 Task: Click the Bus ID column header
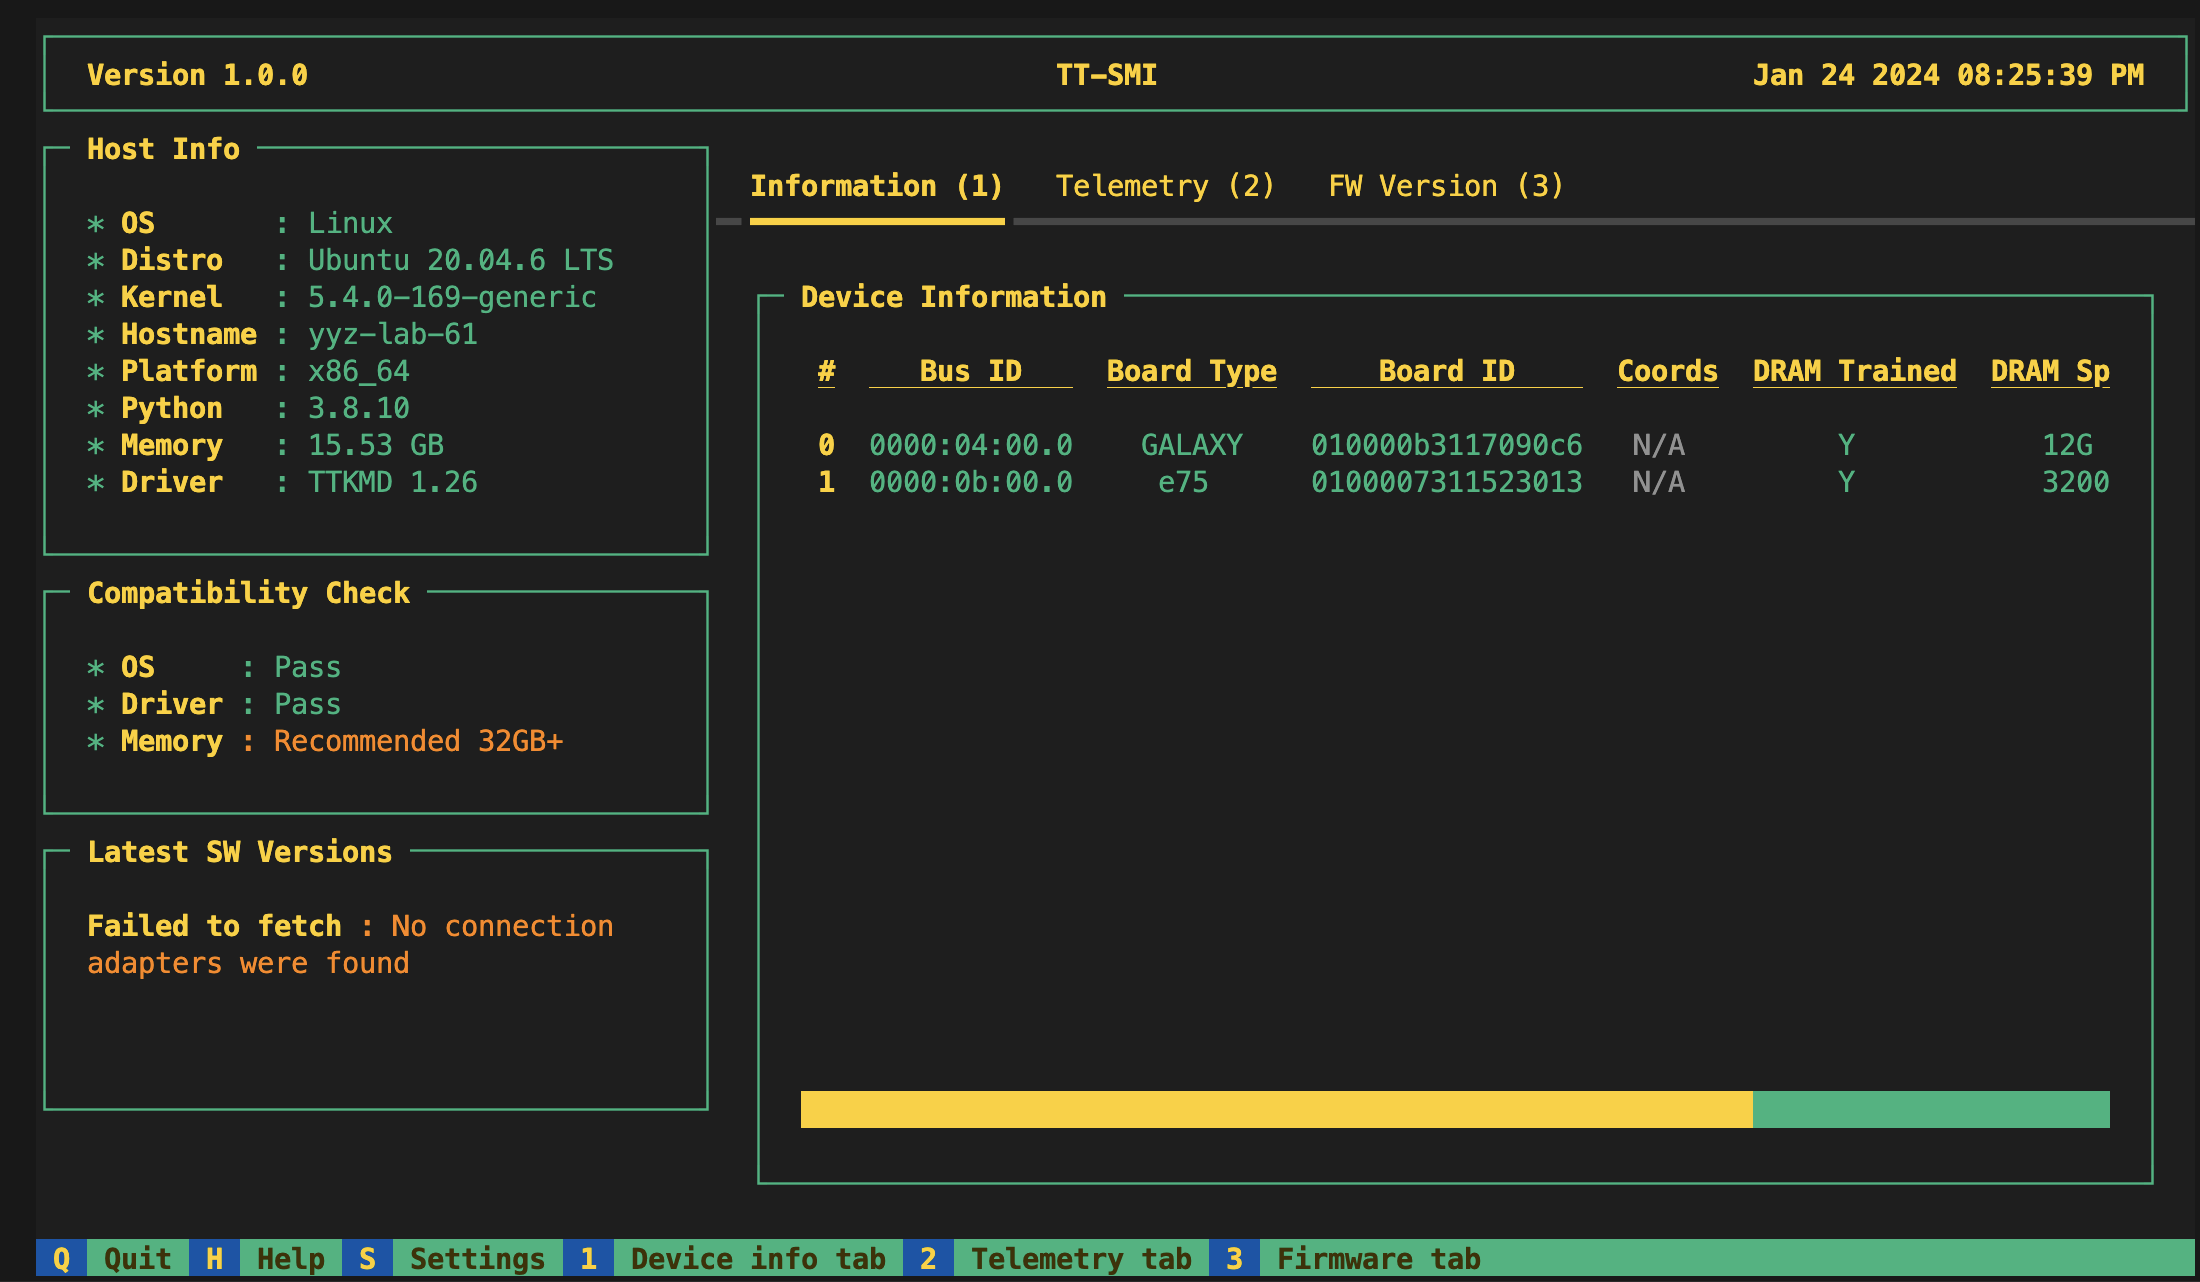pyautogui.click(x=970, y=371)
